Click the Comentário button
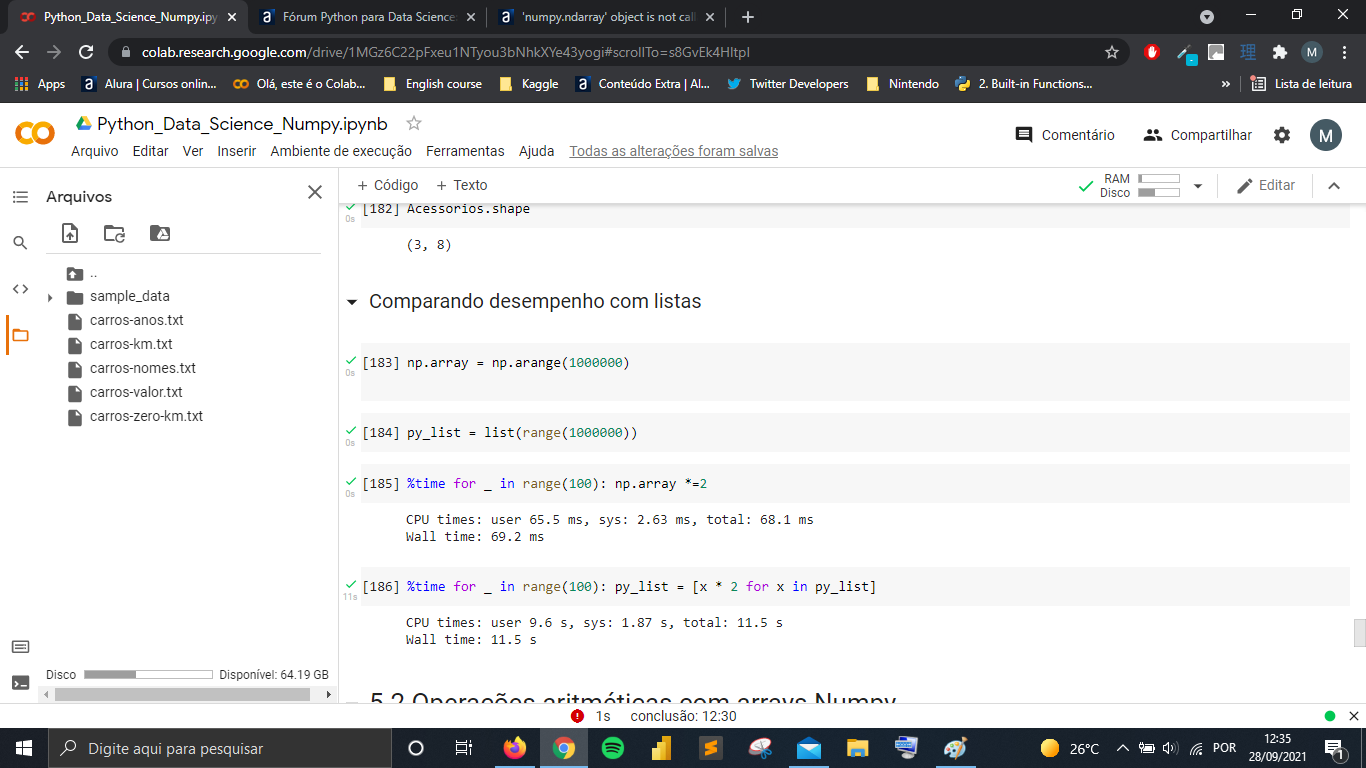 1065,135
